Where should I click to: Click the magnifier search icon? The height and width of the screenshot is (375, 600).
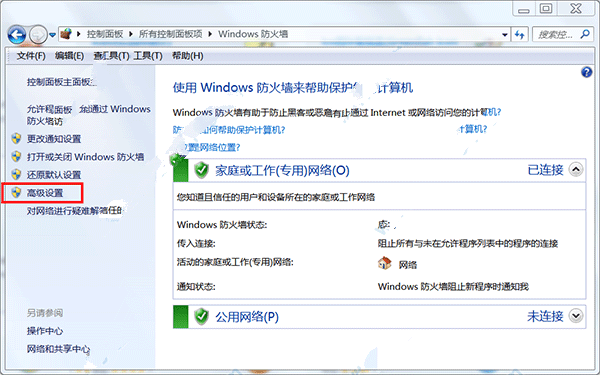pos(585,34)
